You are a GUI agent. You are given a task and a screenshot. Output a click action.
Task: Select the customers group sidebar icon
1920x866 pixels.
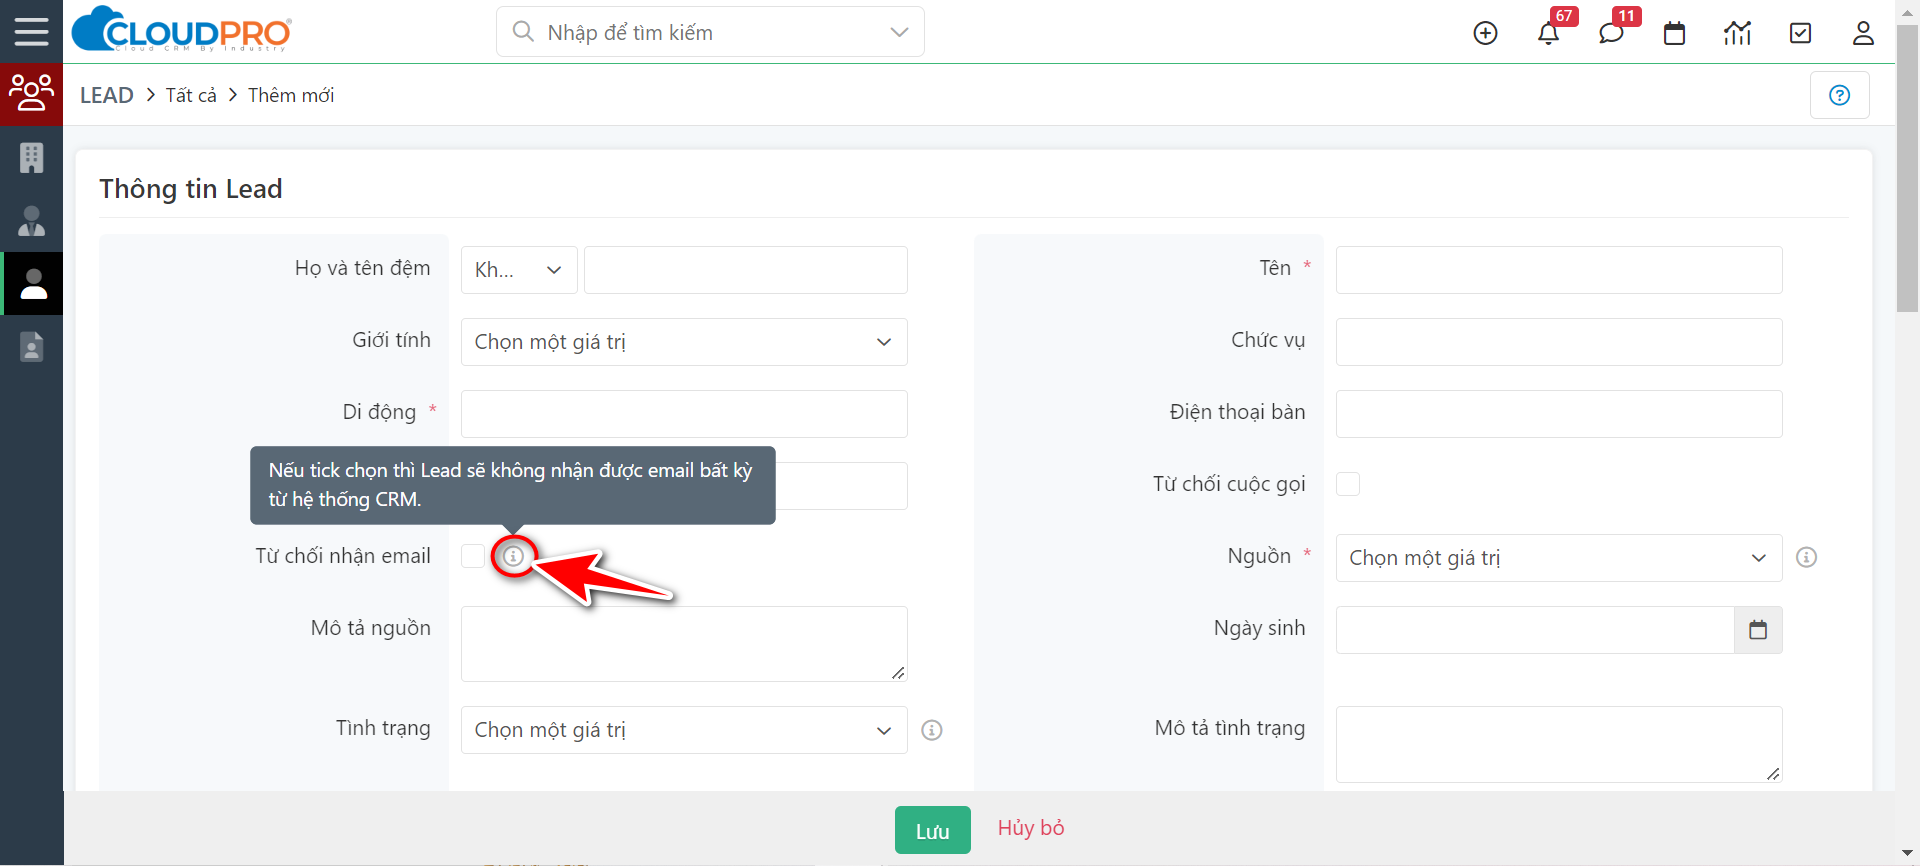click(x=31, y=94)
